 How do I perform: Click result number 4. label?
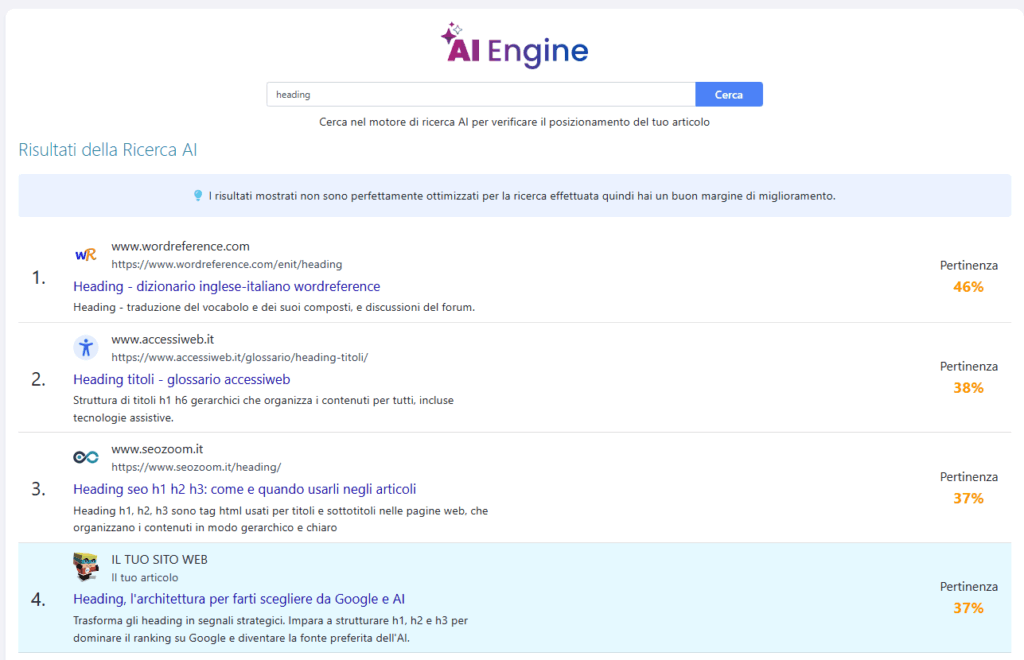(x=39, y=599)
